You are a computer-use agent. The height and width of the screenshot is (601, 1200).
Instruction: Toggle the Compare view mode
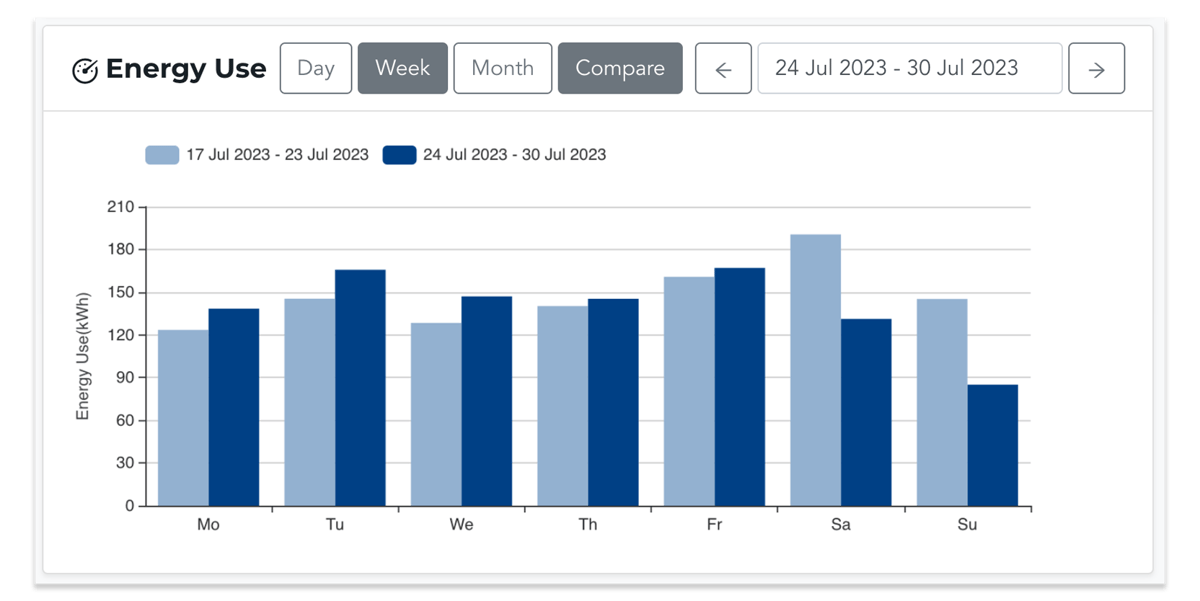pos(620,68)
